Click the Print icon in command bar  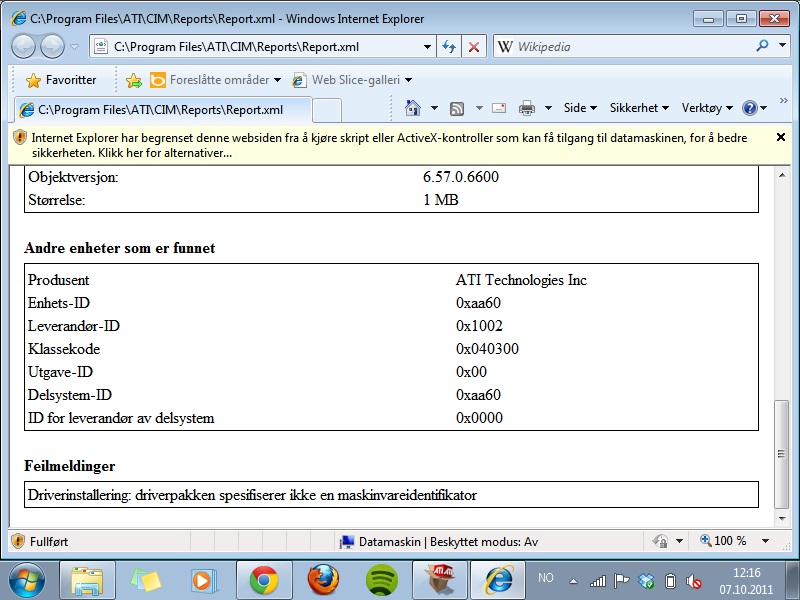point(527,108)
